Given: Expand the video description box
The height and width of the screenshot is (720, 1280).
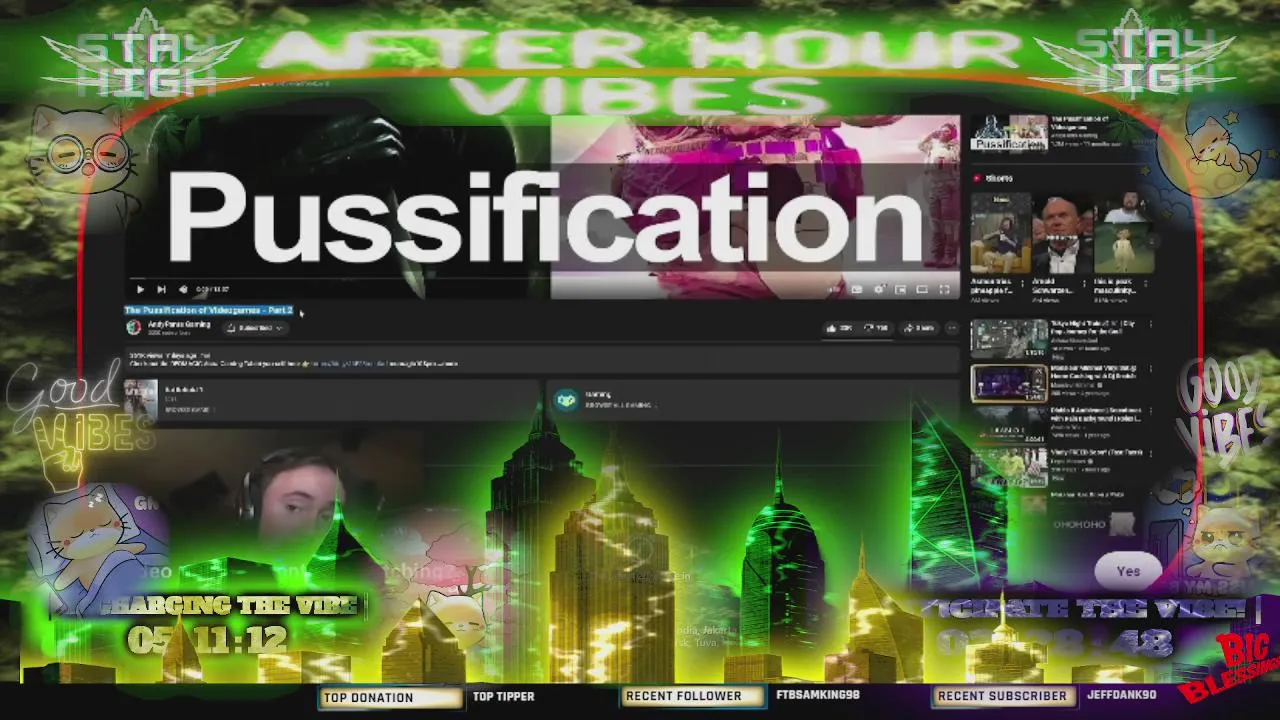Looking at the screenshot, I should pos(540,359).
